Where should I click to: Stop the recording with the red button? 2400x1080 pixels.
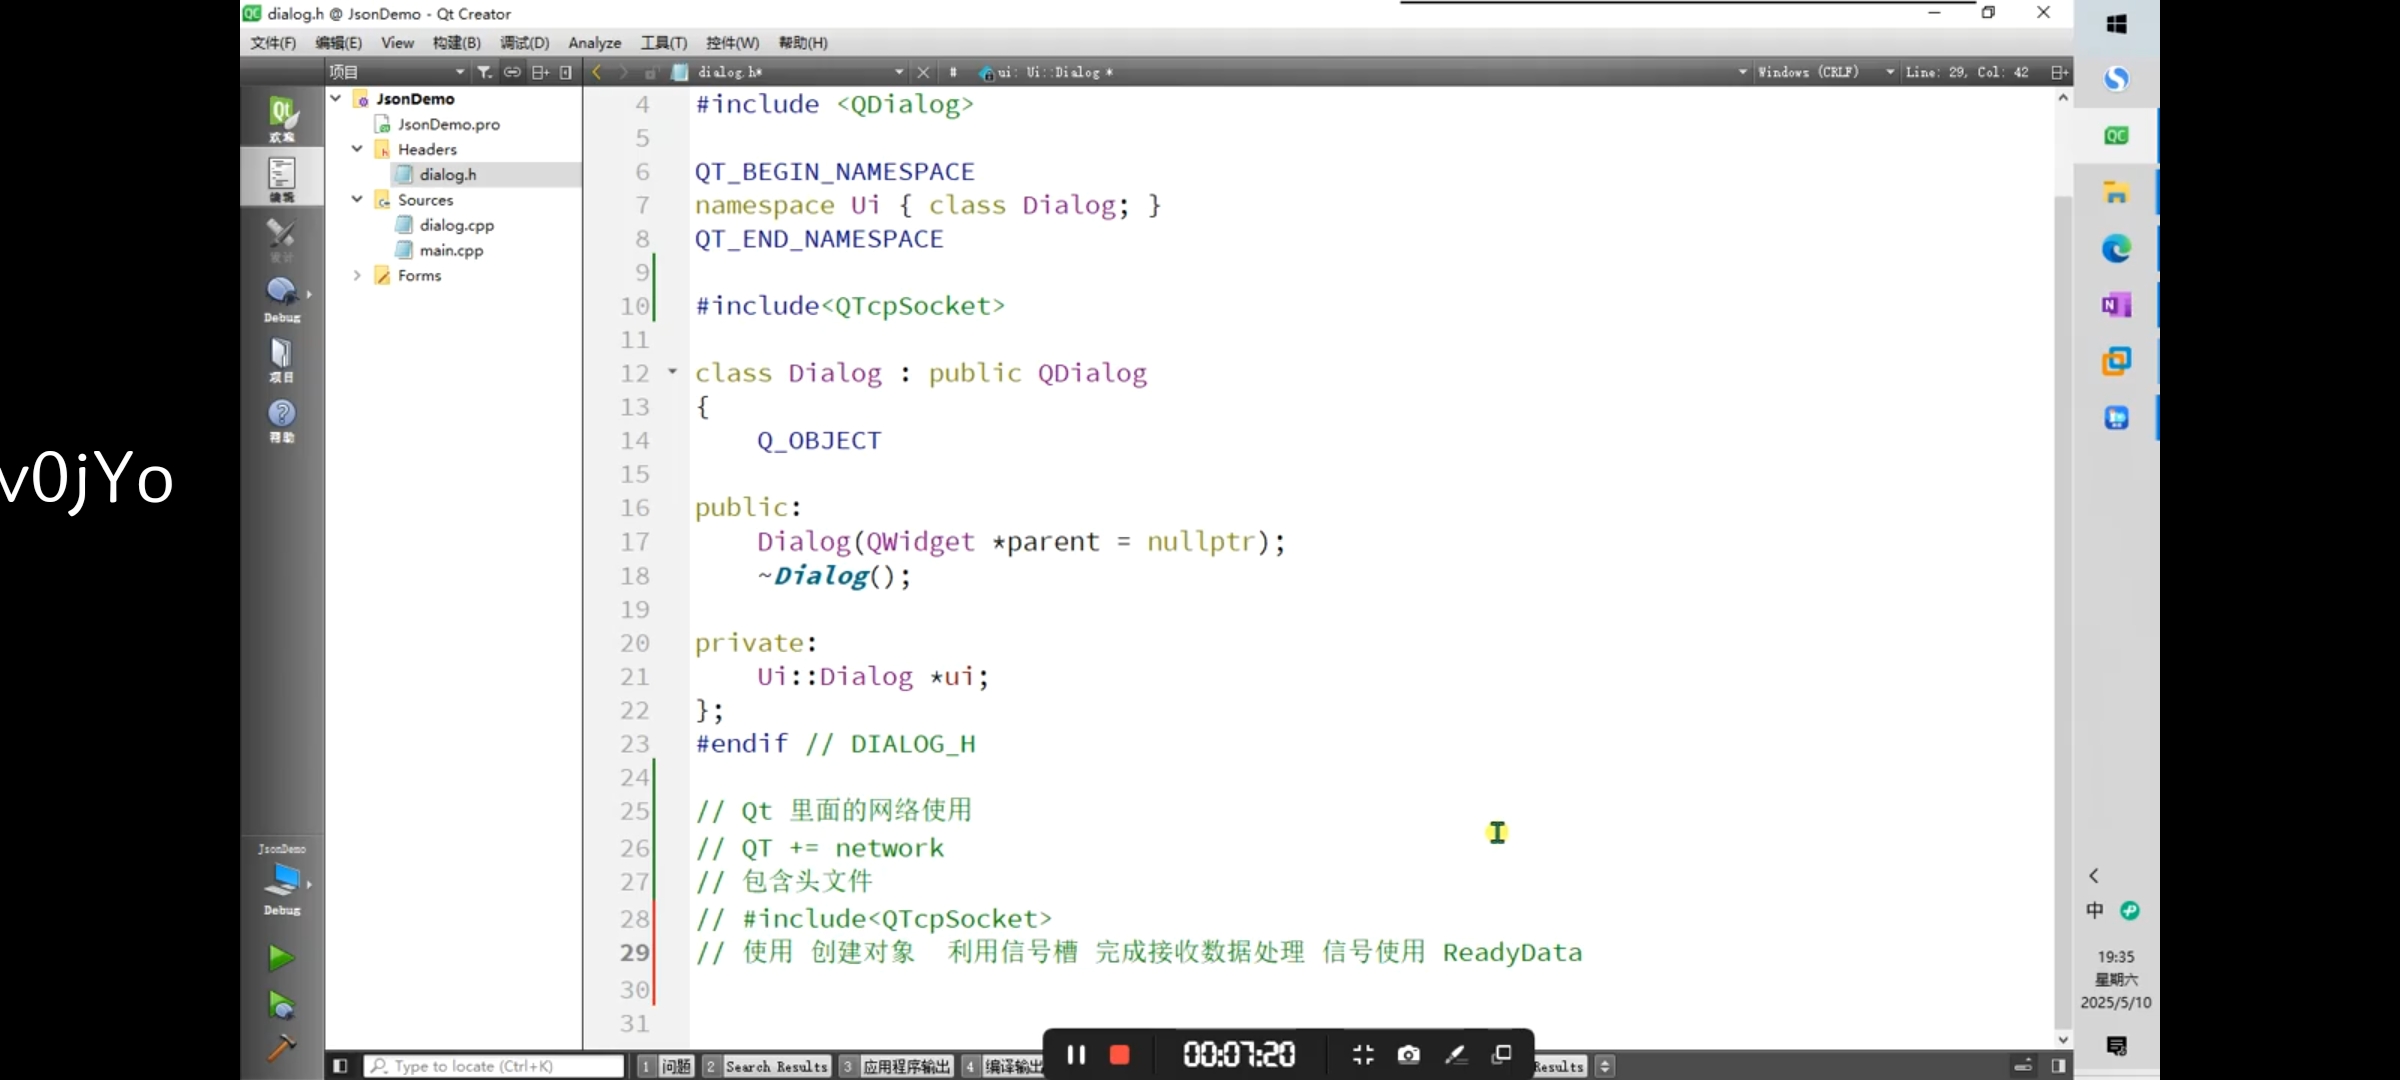1120,1055
